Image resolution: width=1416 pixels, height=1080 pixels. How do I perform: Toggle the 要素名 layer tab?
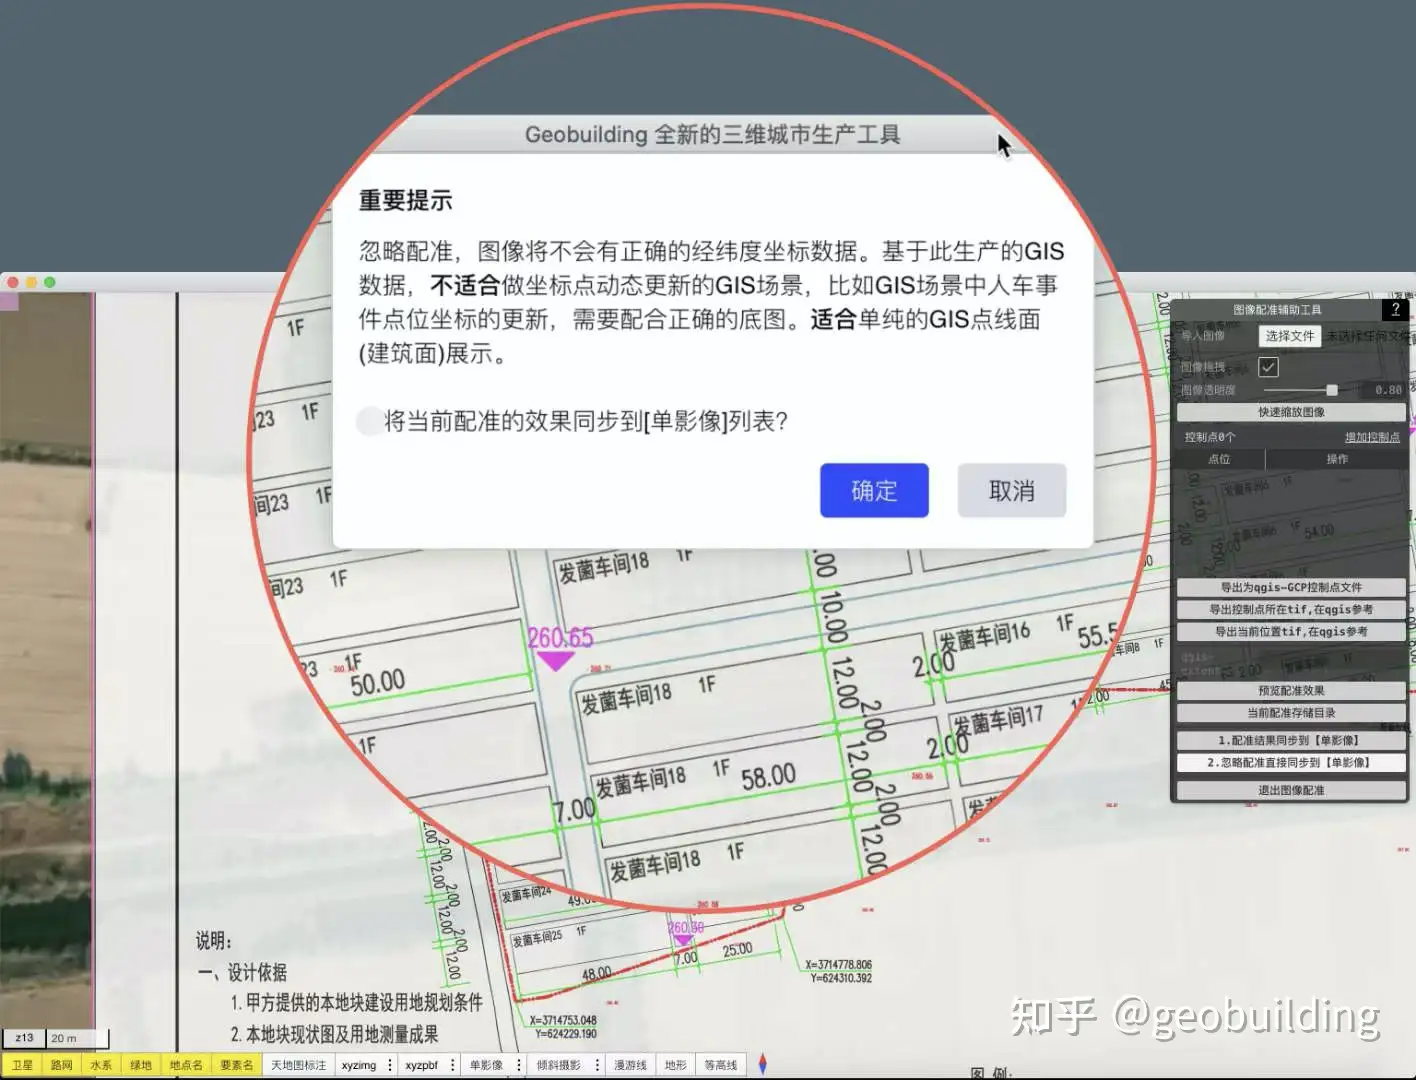pyautogui.click(x=237, y=1065)
